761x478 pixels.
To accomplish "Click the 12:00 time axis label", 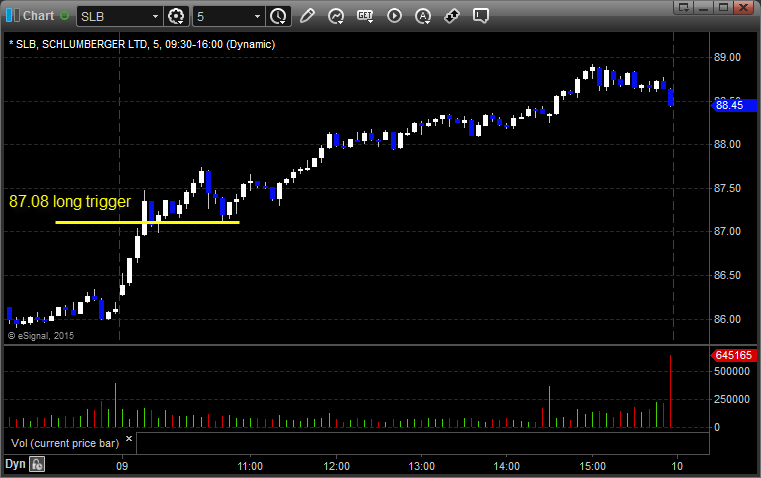I will (336, 466).
